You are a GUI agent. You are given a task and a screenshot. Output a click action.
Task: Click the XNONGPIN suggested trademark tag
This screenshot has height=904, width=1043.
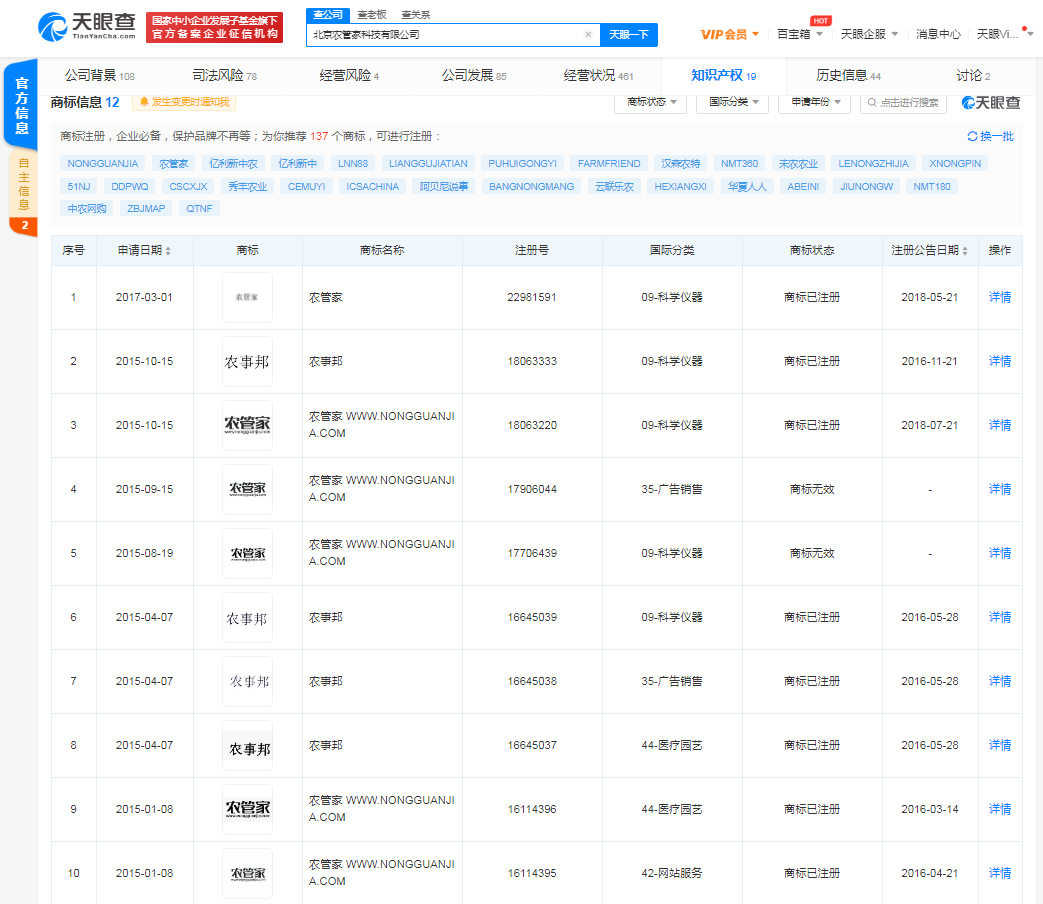click(955, 164)
